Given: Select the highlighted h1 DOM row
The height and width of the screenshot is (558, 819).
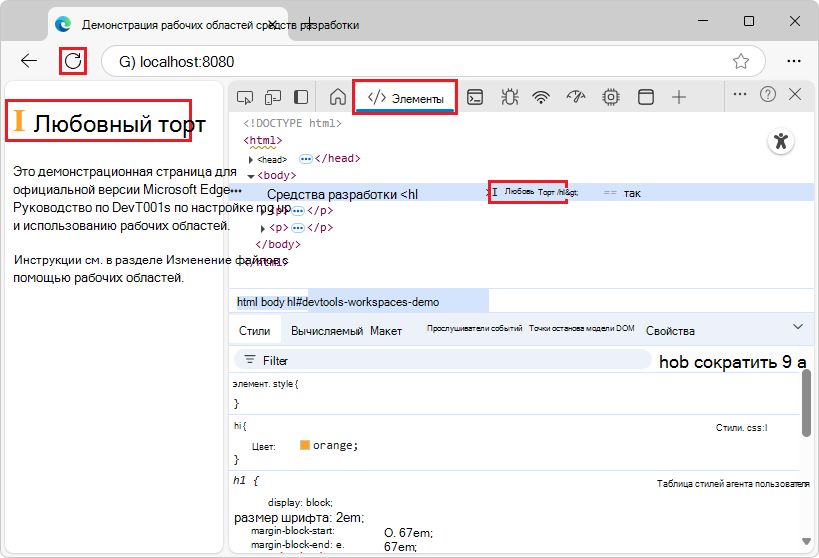Looking at the screenshot, I should coord(521,193).
